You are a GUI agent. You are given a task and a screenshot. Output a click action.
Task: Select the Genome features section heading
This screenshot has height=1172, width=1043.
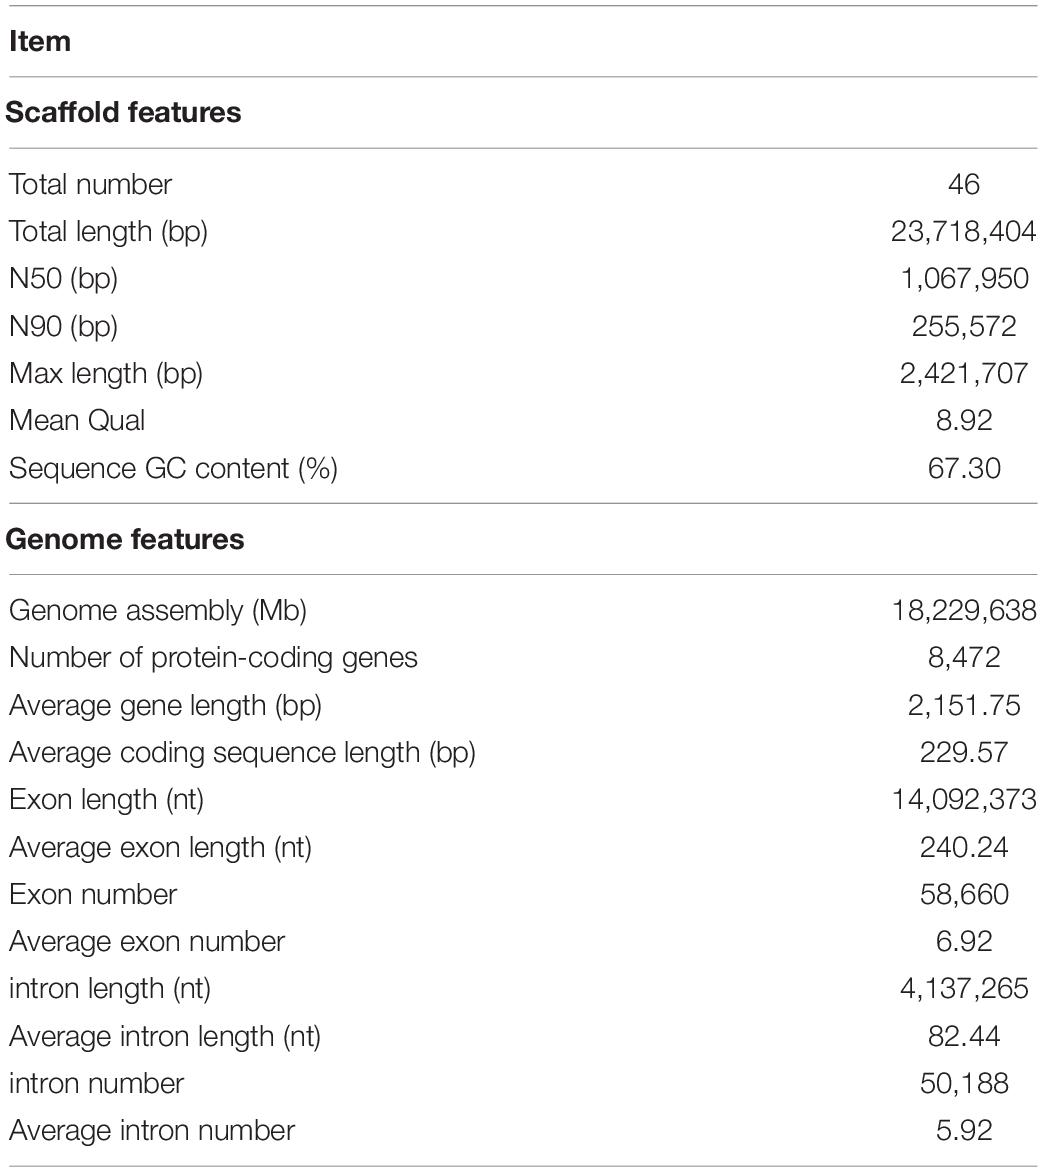point(125,539)
